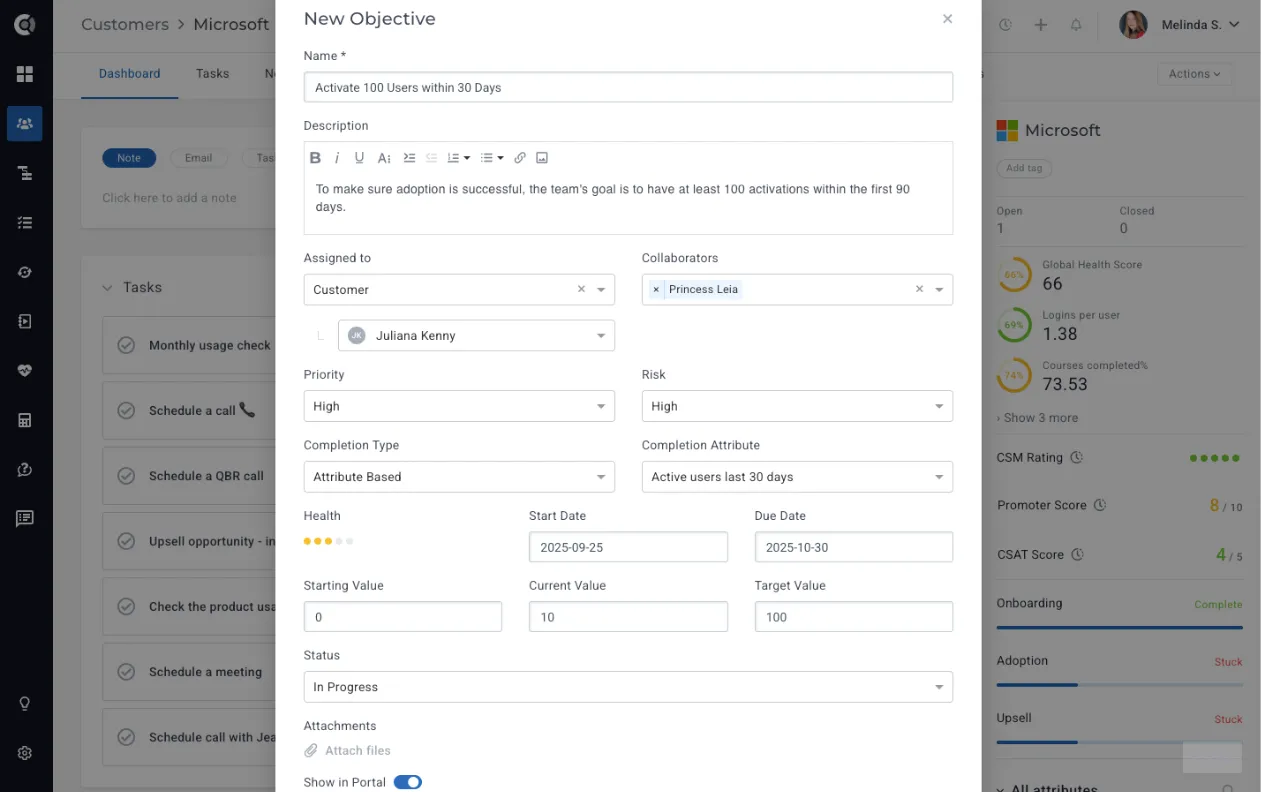Screen dimensions: 1261x792
Task: Click into the Target Value field
Action: tap(854, 617)
